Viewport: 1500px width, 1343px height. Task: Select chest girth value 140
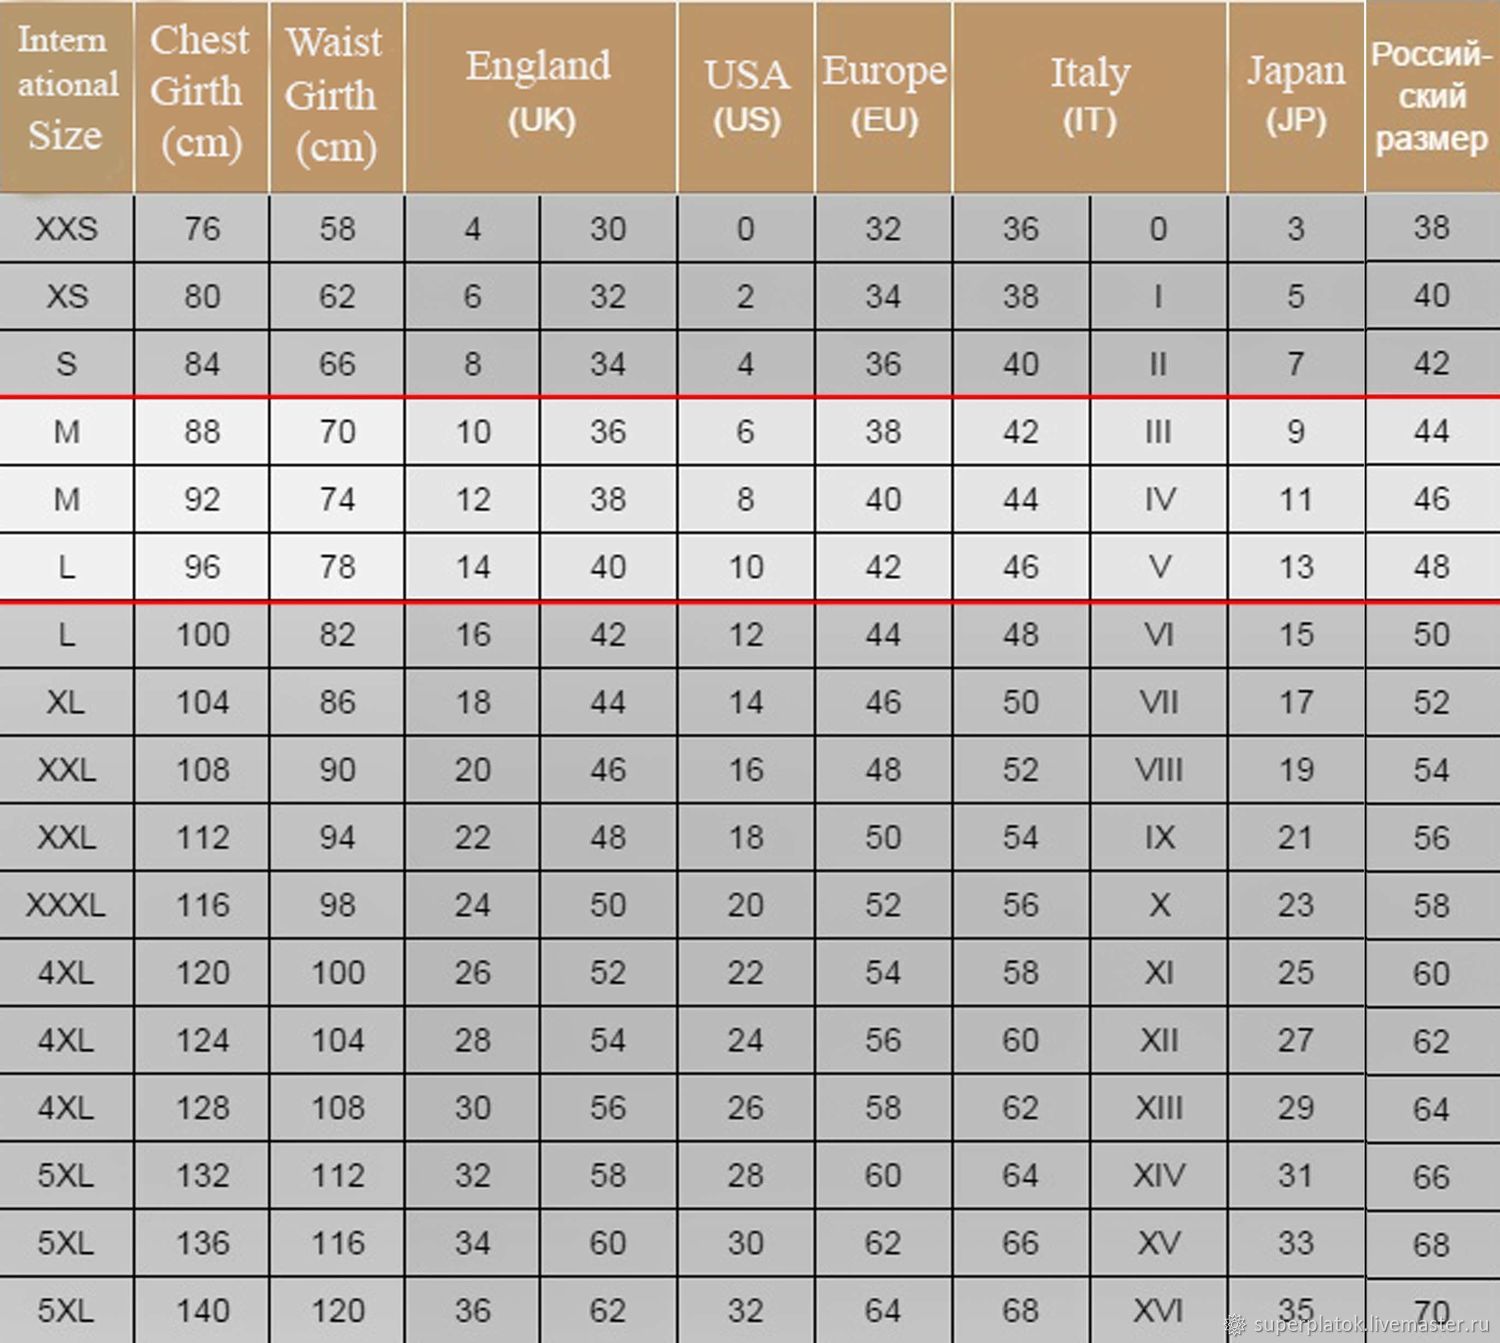click(201, 1310)
